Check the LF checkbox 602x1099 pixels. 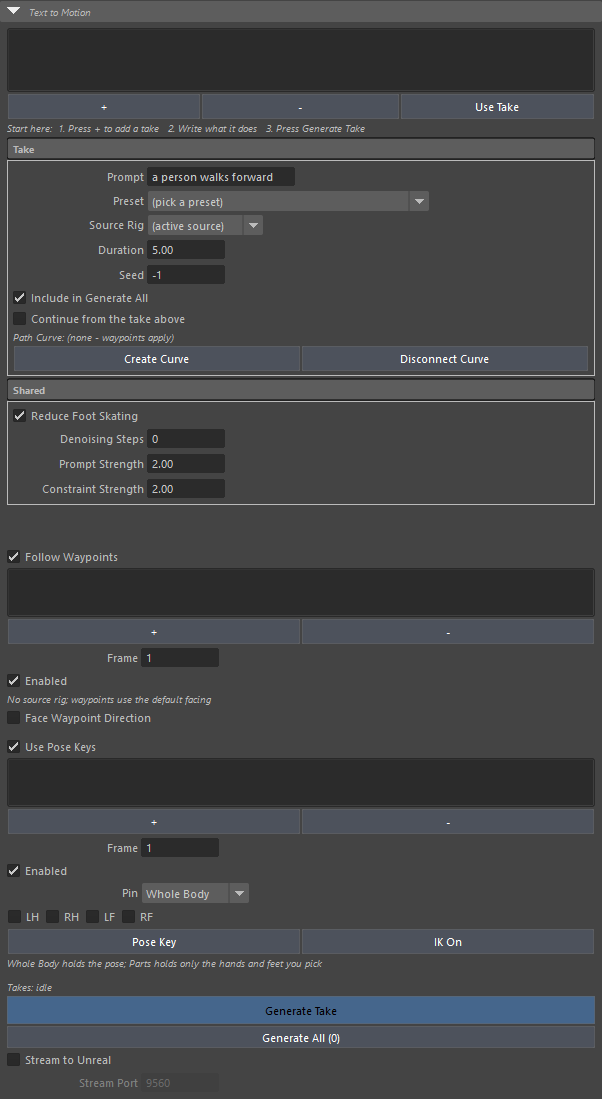coord(92,917)
